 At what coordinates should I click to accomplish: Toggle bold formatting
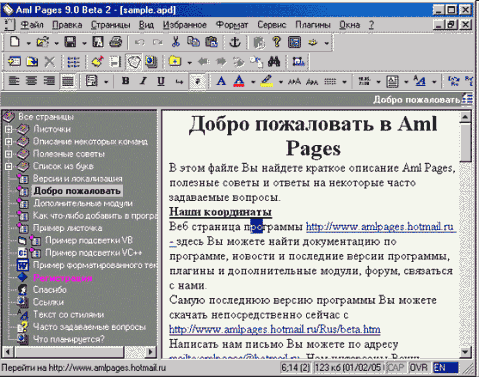(126, 81)
